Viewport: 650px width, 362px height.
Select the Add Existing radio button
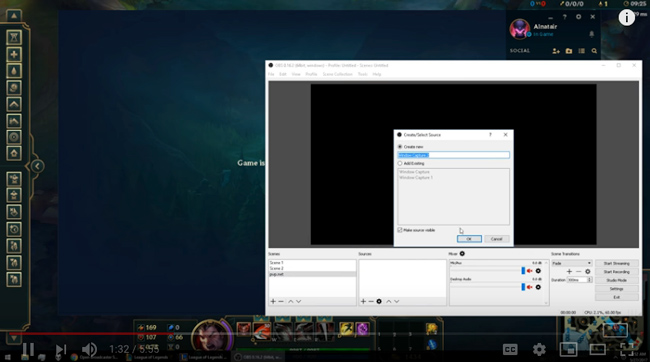click(x=400, y=163)
